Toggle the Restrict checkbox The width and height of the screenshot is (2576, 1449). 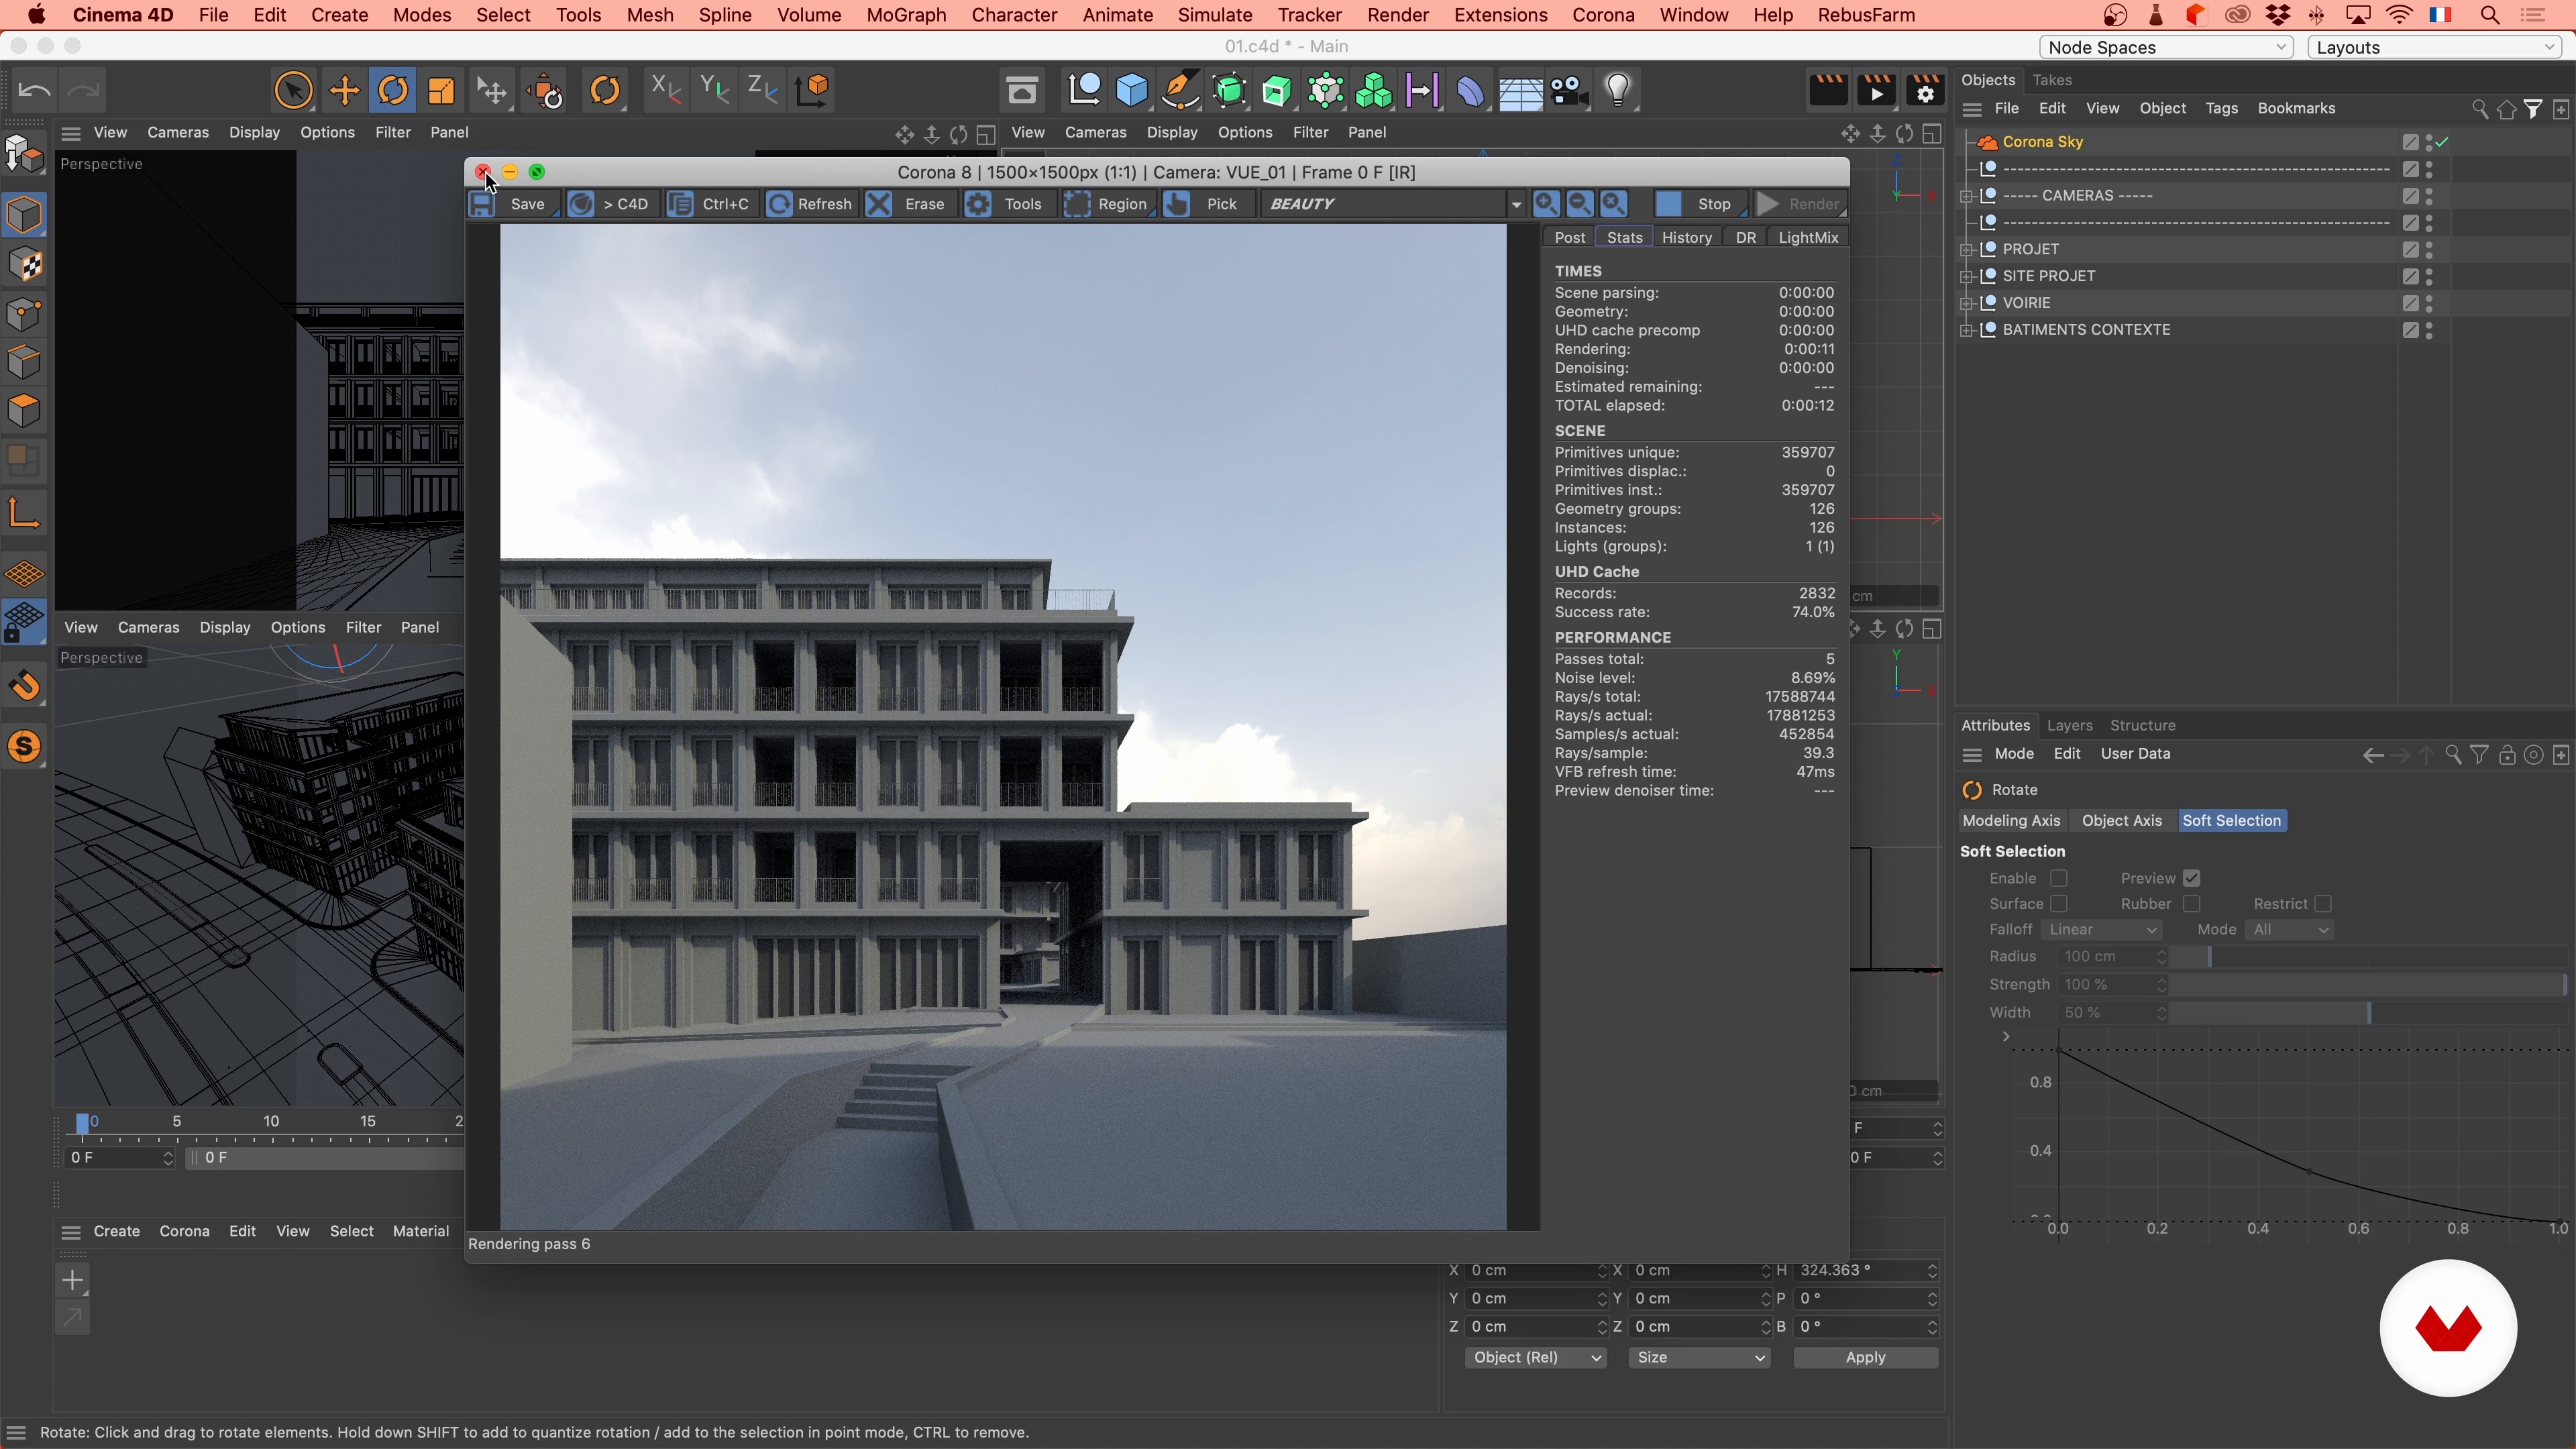(2323, 904)
